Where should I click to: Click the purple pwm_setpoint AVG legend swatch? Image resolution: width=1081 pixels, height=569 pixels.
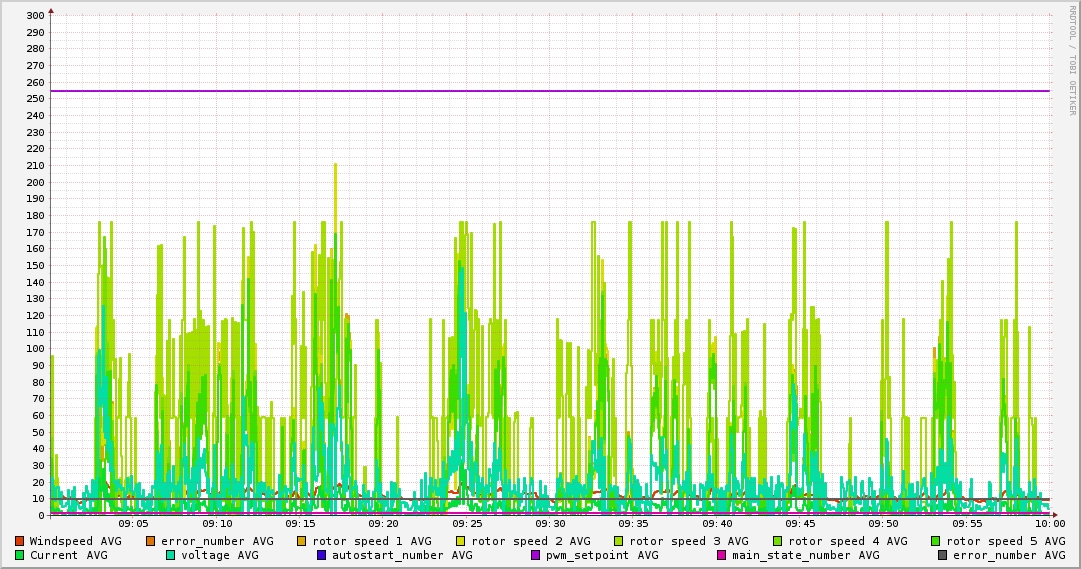pyautogui.click(x=536, y=555)
